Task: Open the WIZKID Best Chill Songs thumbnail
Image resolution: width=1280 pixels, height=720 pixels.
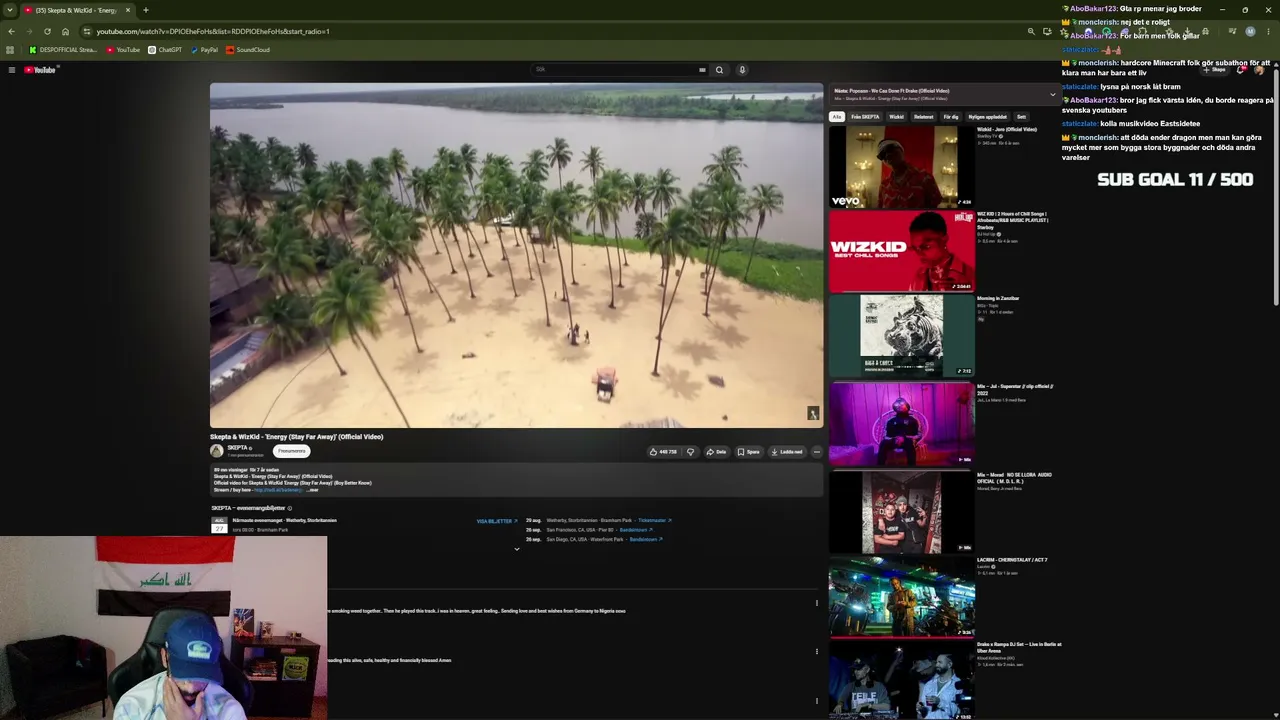Action: point(901,250)
